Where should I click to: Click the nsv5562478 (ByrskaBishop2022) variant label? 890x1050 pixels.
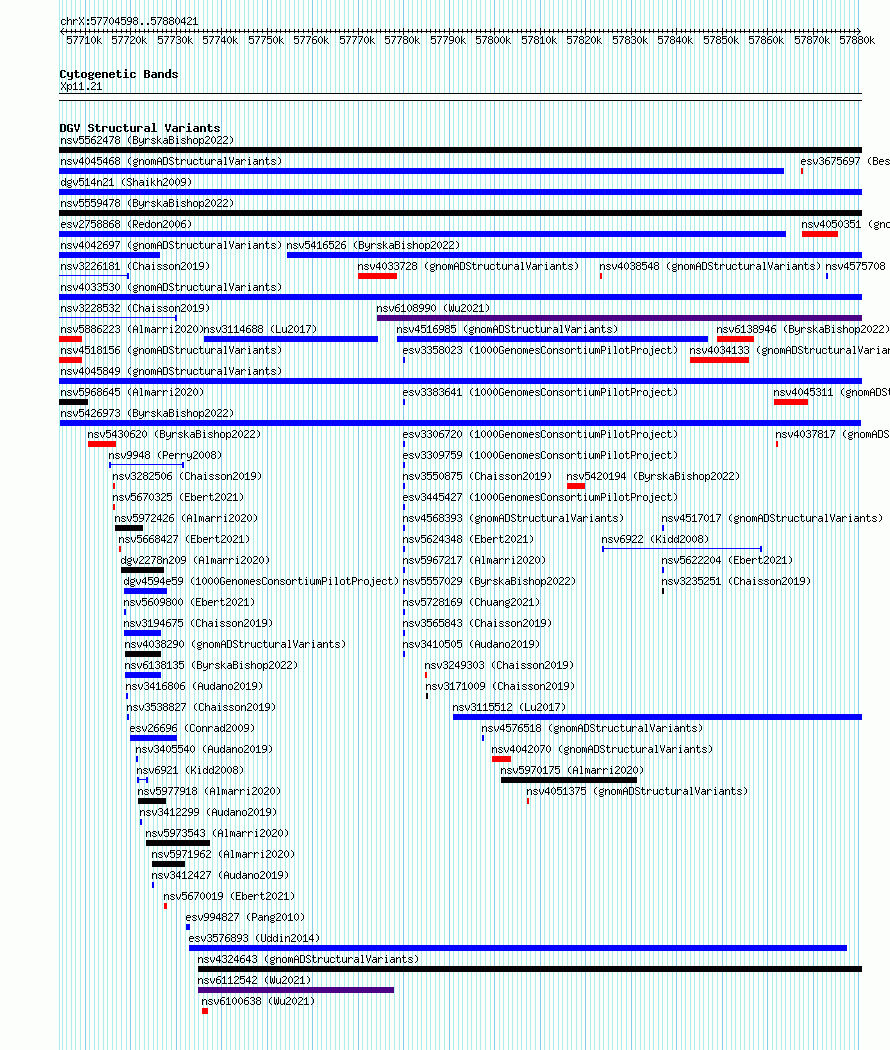click(x=147, y=141)
